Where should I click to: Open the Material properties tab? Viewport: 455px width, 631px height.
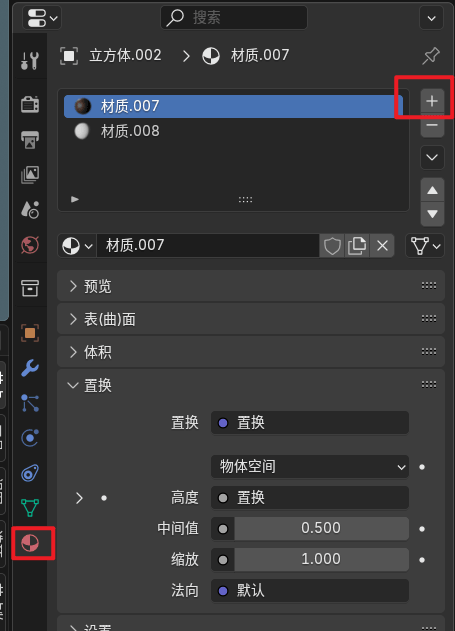pos(30,543)
